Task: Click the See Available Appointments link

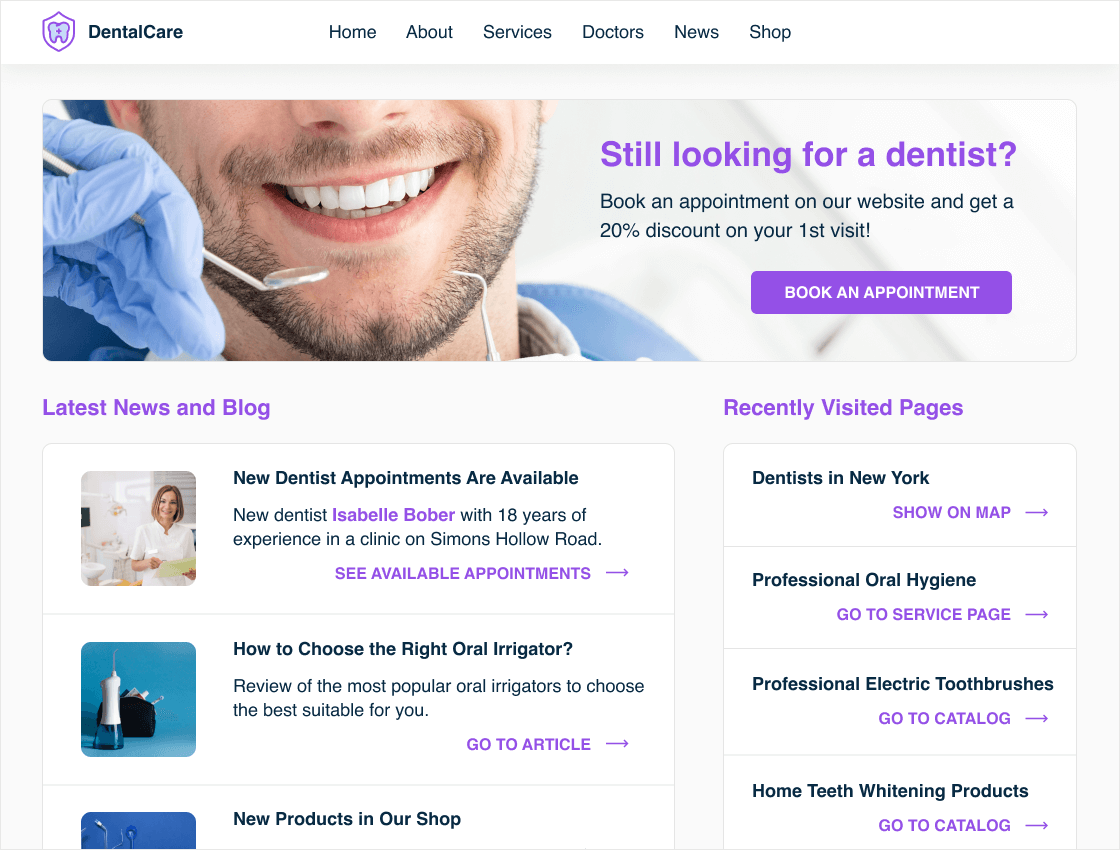Action: pos(463,574)
